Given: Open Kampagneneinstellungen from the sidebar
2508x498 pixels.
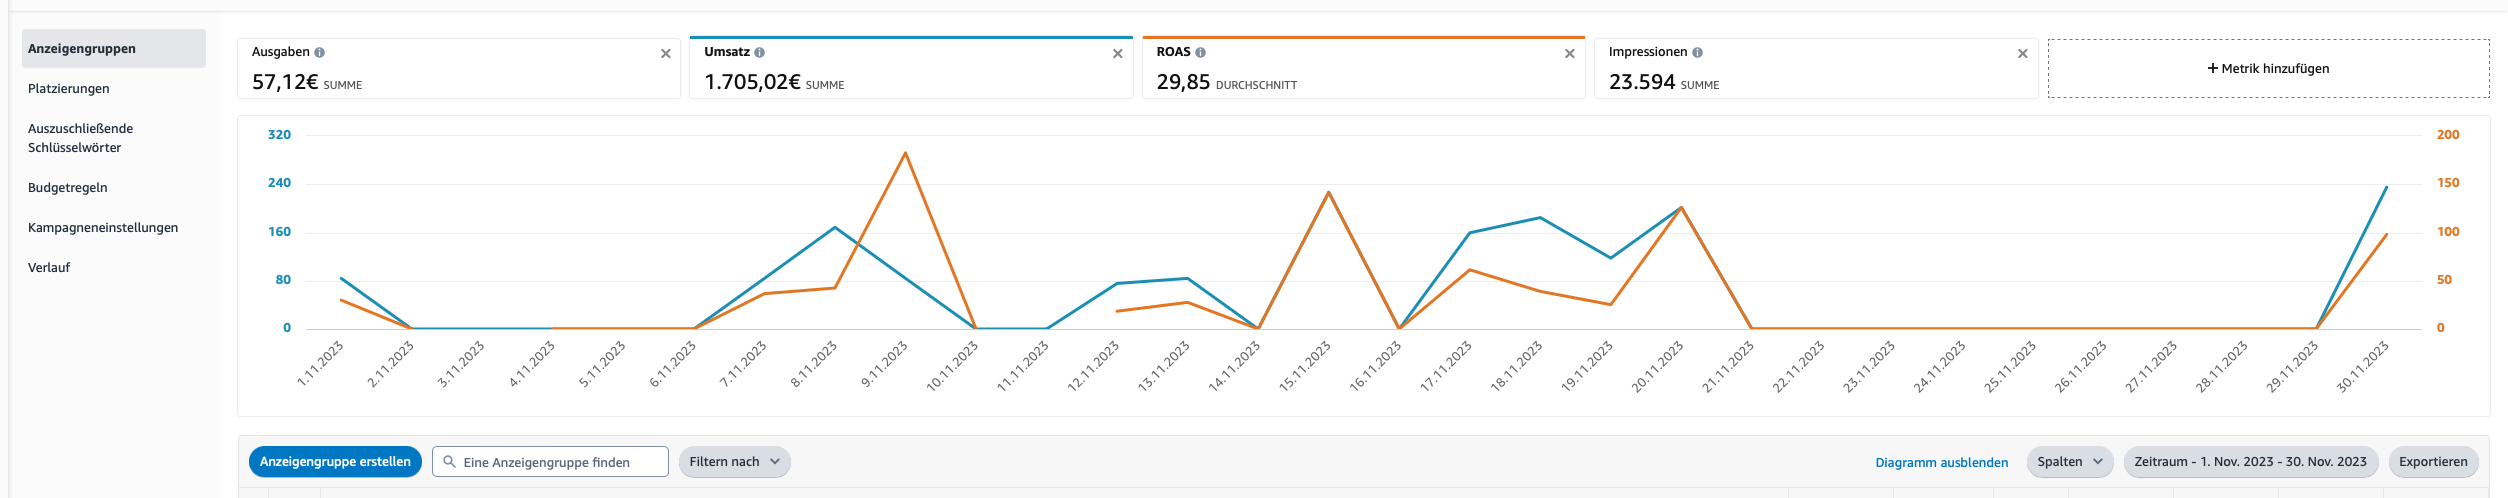Looking at the screenshot, I should tap(103, 228).
